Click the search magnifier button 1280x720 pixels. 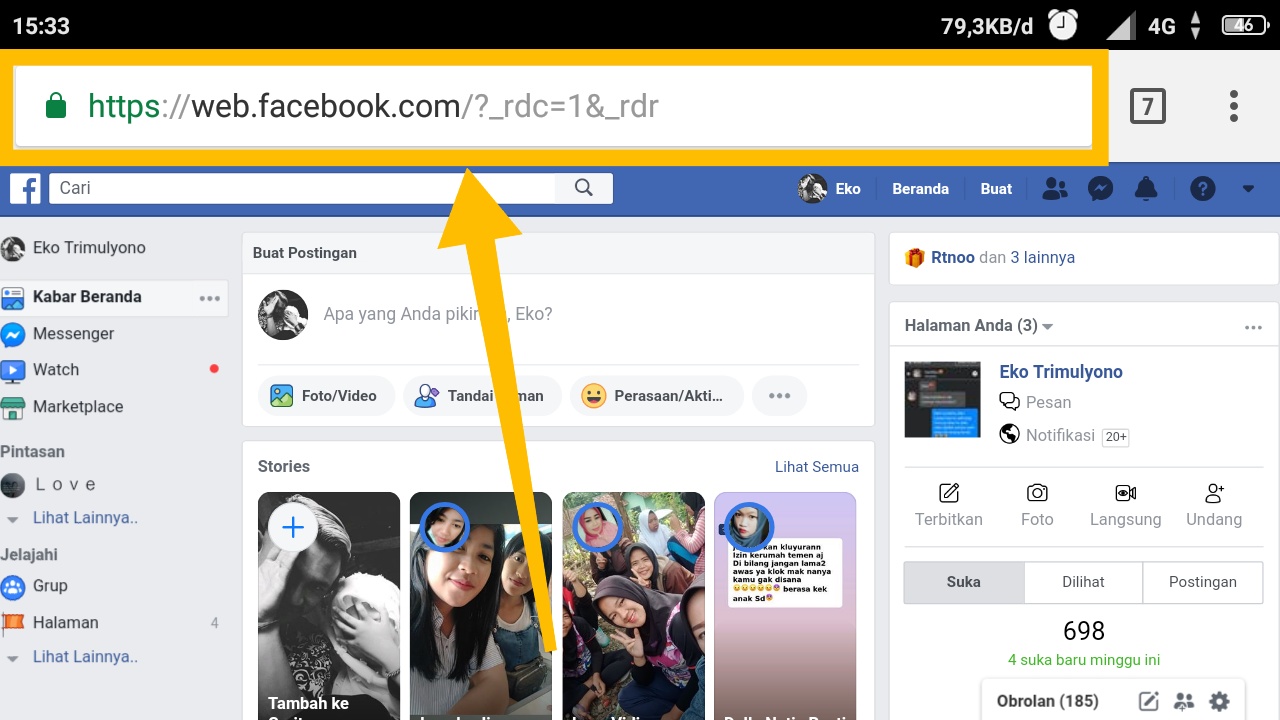[x=584, y=188]
